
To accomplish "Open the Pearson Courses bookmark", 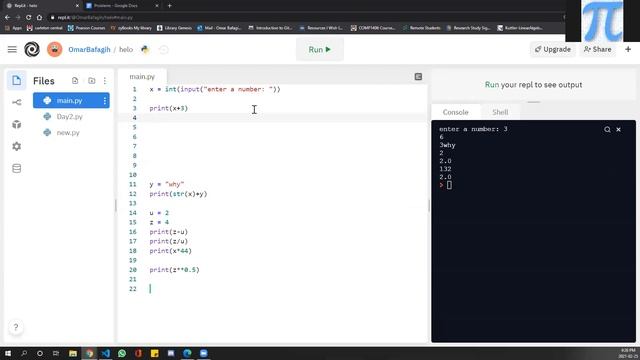I will pyautogui.click(x=87, y=28).
